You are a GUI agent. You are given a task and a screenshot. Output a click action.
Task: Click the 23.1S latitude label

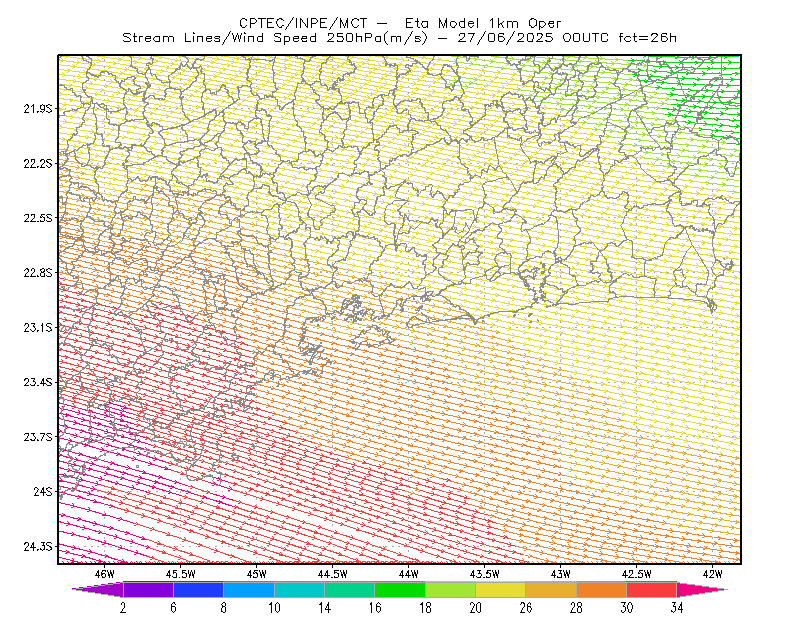click(37, 327)
